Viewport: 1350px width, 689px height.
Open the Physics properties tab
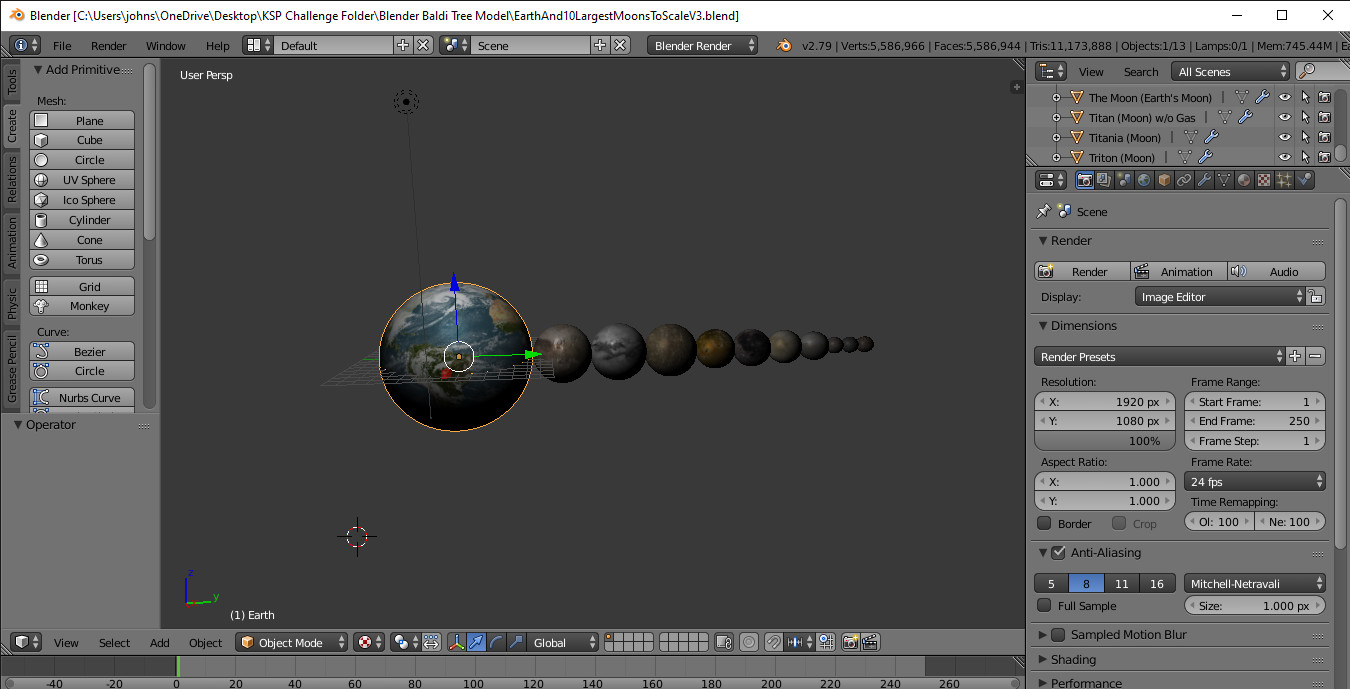(1304, 179)
